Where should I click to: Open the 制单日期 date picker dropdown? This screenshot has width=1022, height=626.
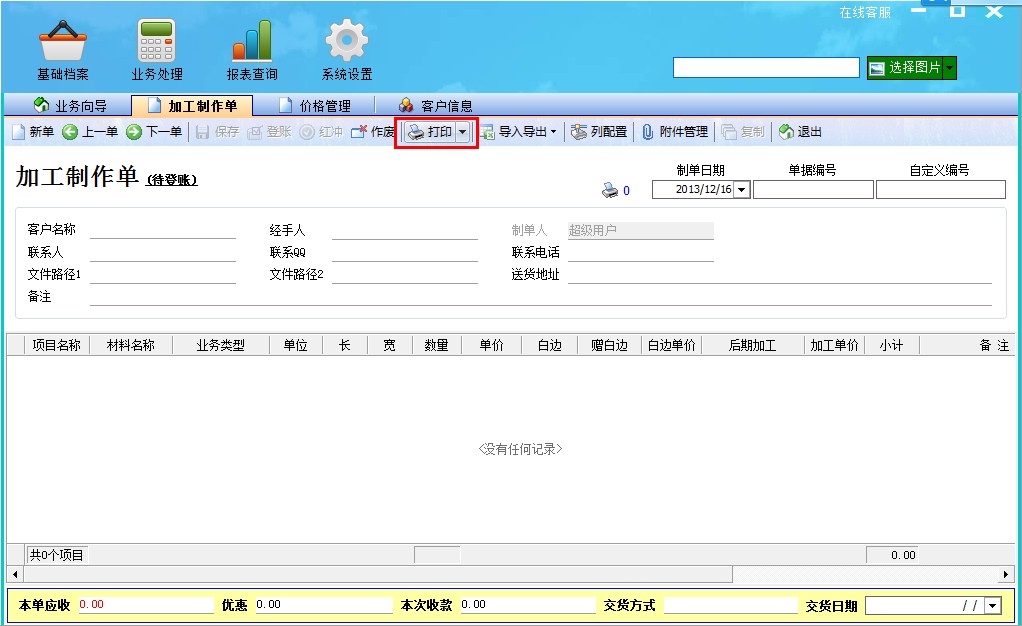pyautogui.click(x=740, y=188)
